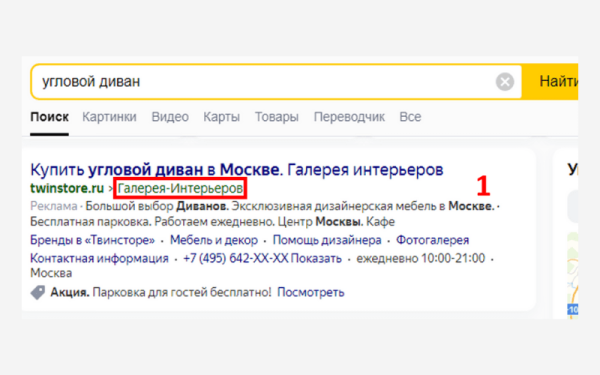Click the Найти search button
The height and width of the screenshot is (375, 600).
(x=551, y=82)
